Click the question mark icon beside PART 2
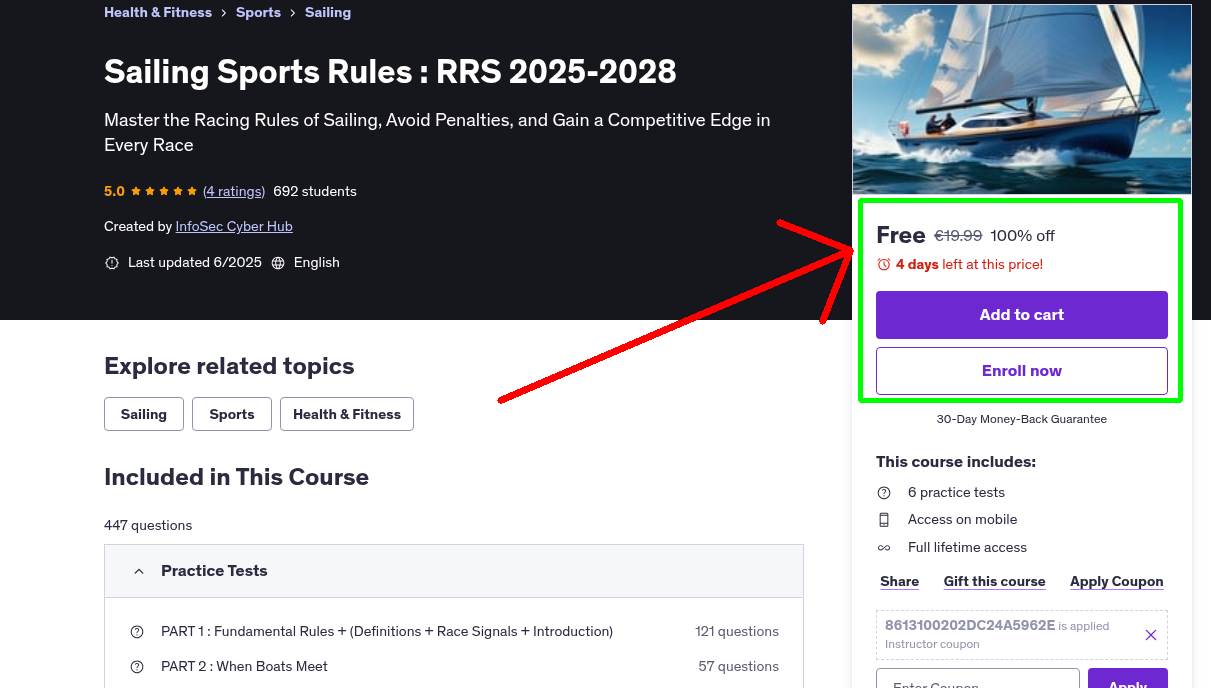The width and height of the screenshot is (1211, 688). 137,666
